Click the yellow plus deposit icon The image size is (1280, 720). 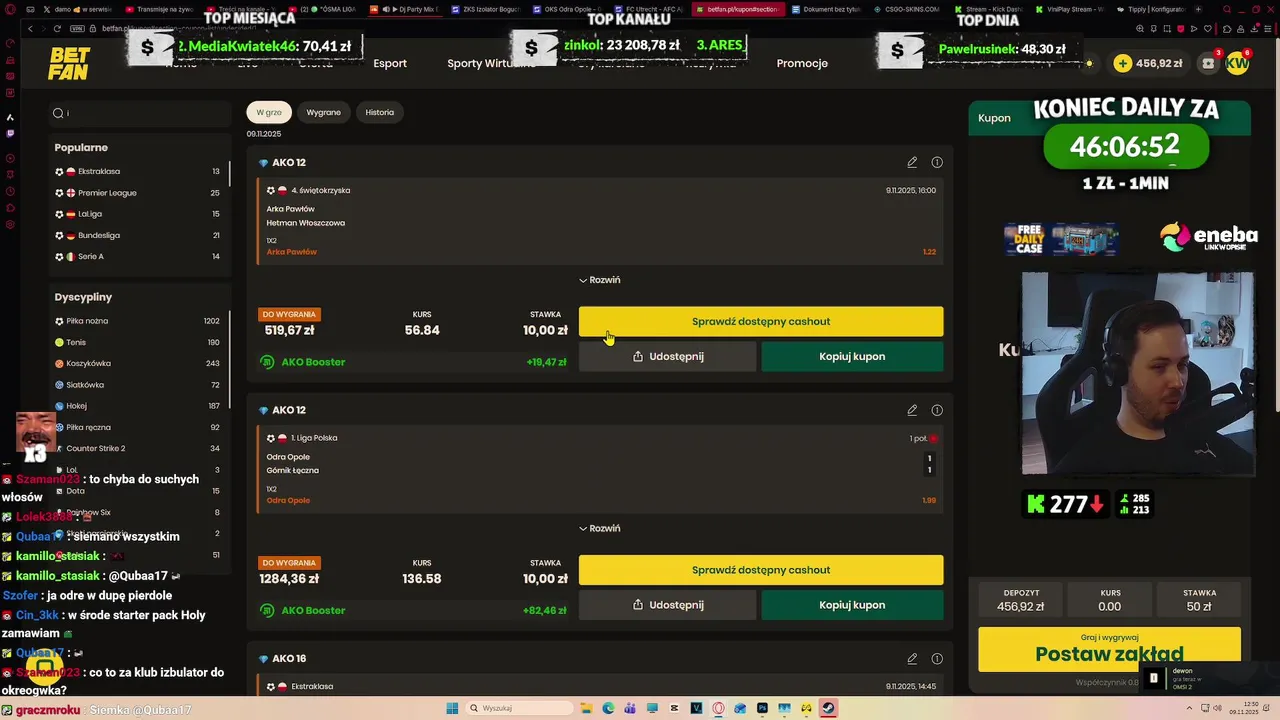tap(1123, 63)
